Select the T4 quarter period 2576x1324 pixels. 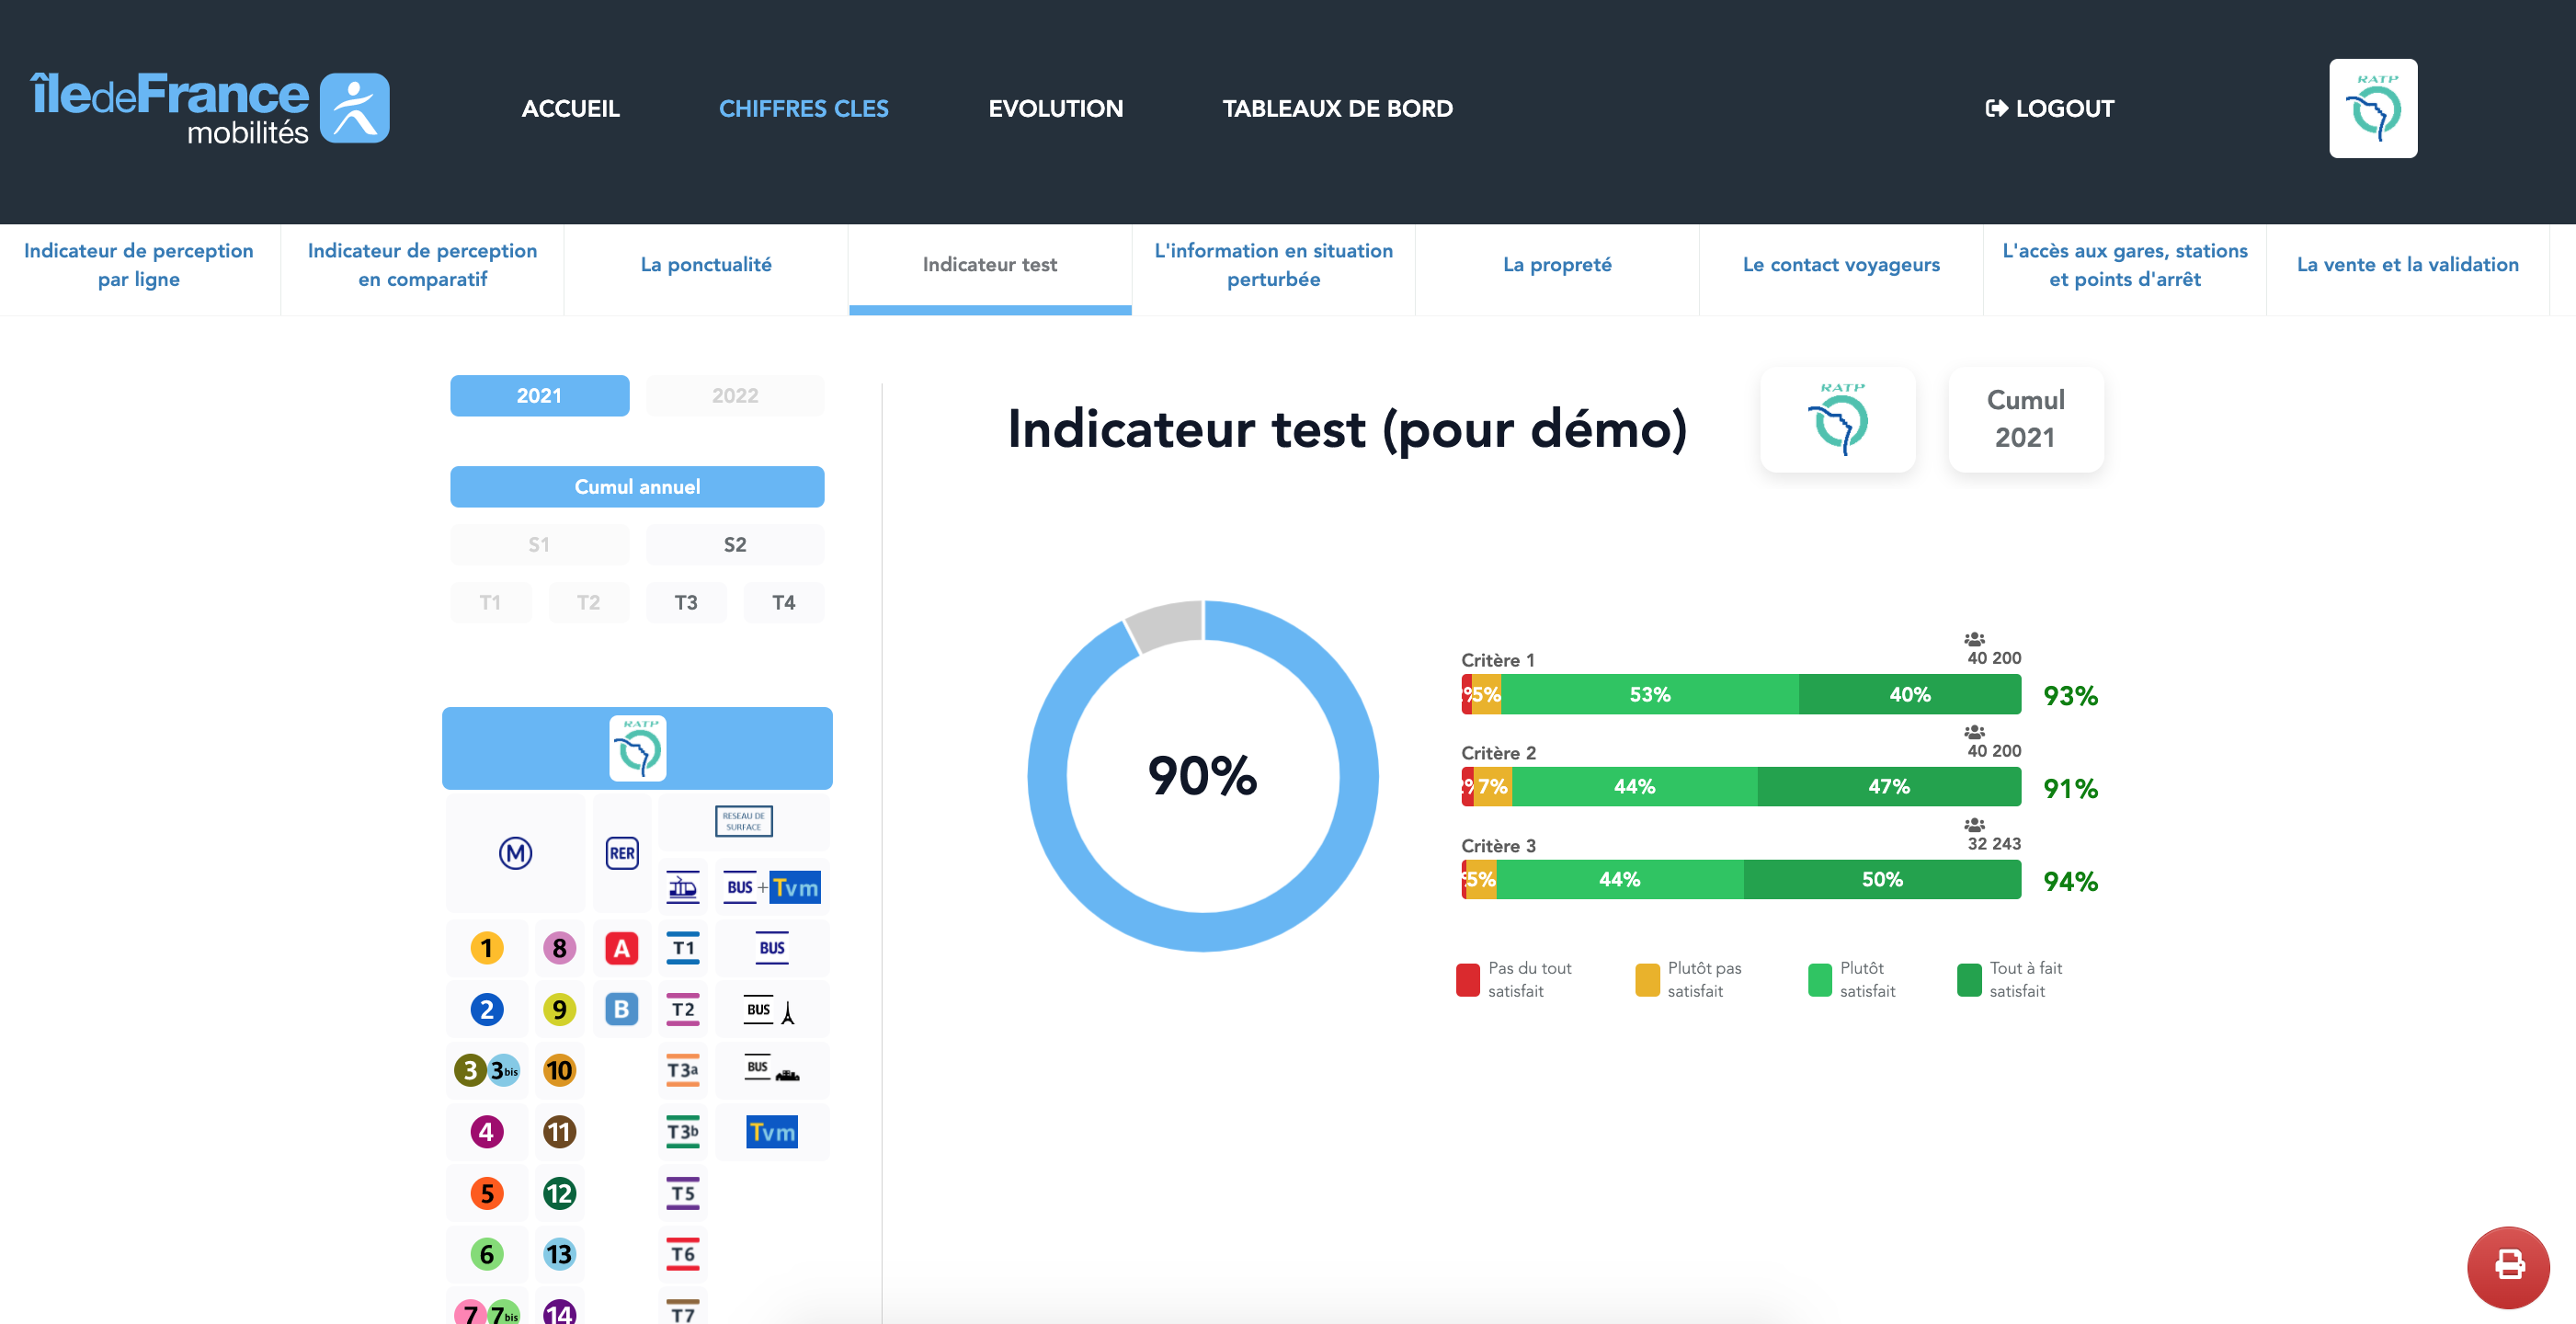[x=783, y=602]
